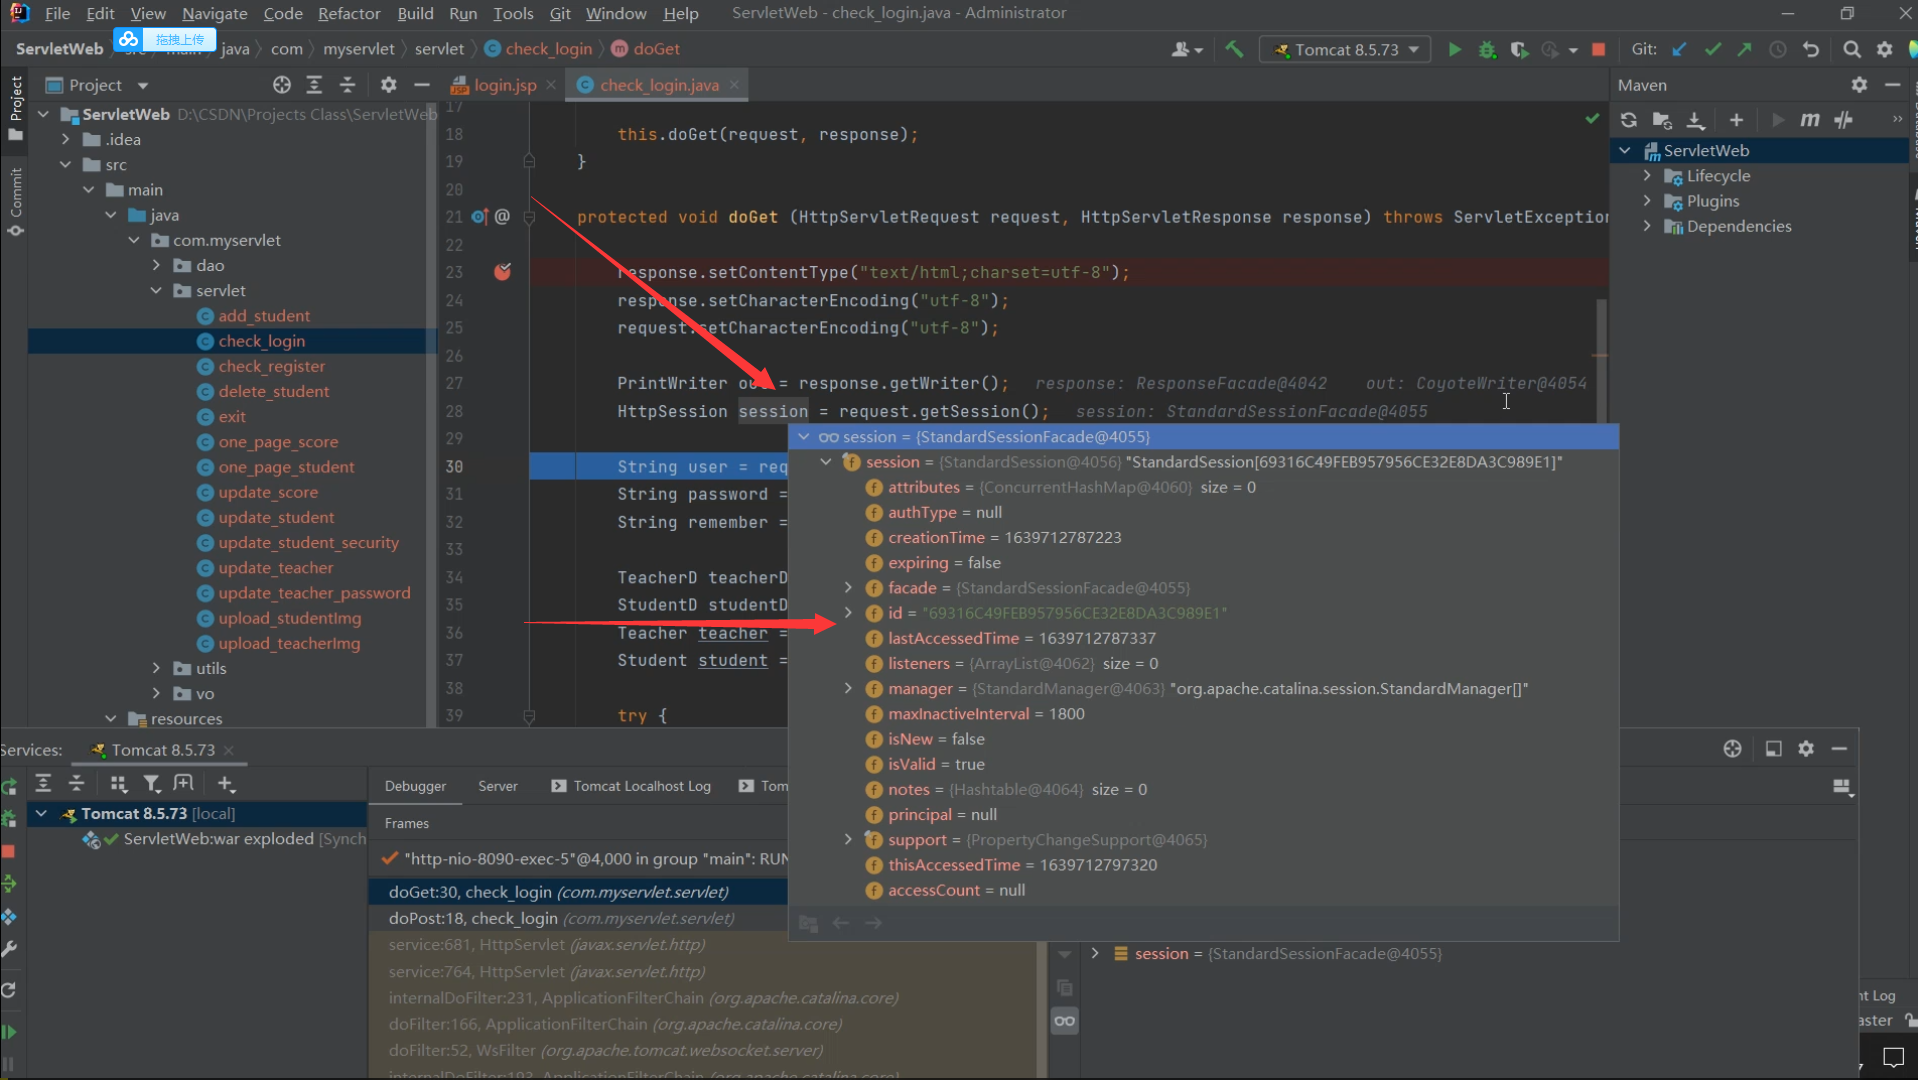Select opened file in Project tree
The width and height of the screenshot is (1918, 1080).
pyautogui.click(x=282, y=85)
